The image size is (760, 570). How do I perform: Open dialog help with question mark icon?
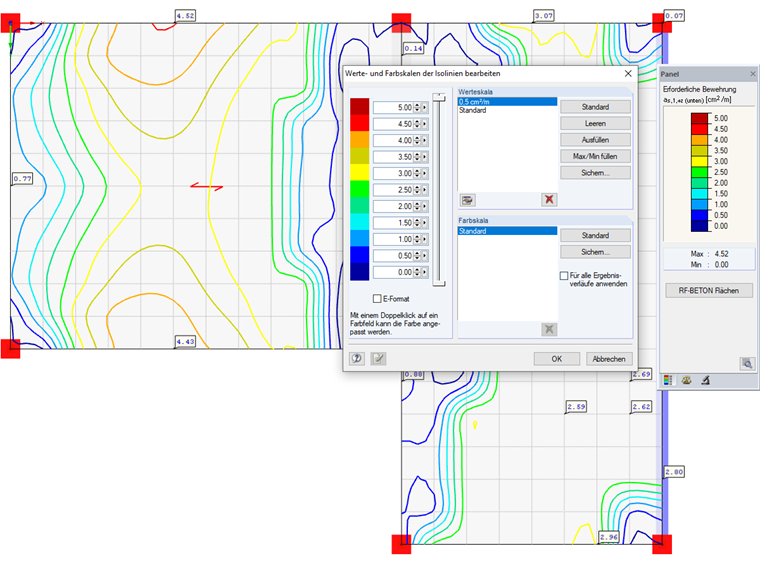[x=357, y=359]
